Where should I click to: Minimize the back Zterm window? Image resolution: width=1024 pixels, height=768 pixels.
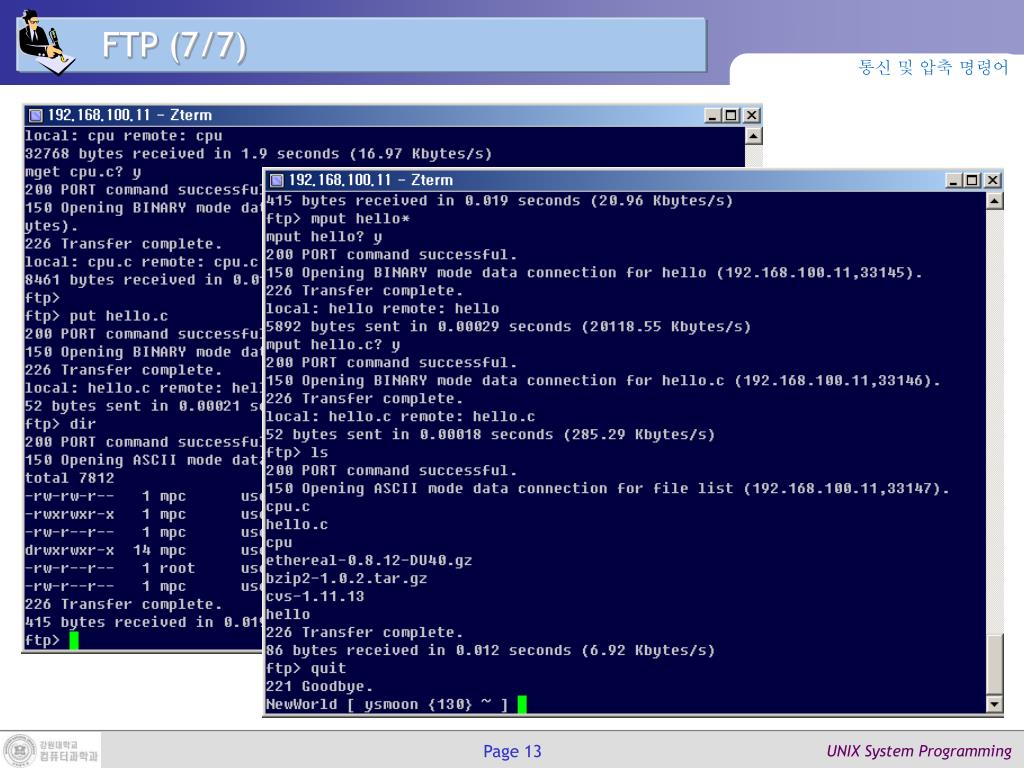pyautogui.click(x=713, y=116)
